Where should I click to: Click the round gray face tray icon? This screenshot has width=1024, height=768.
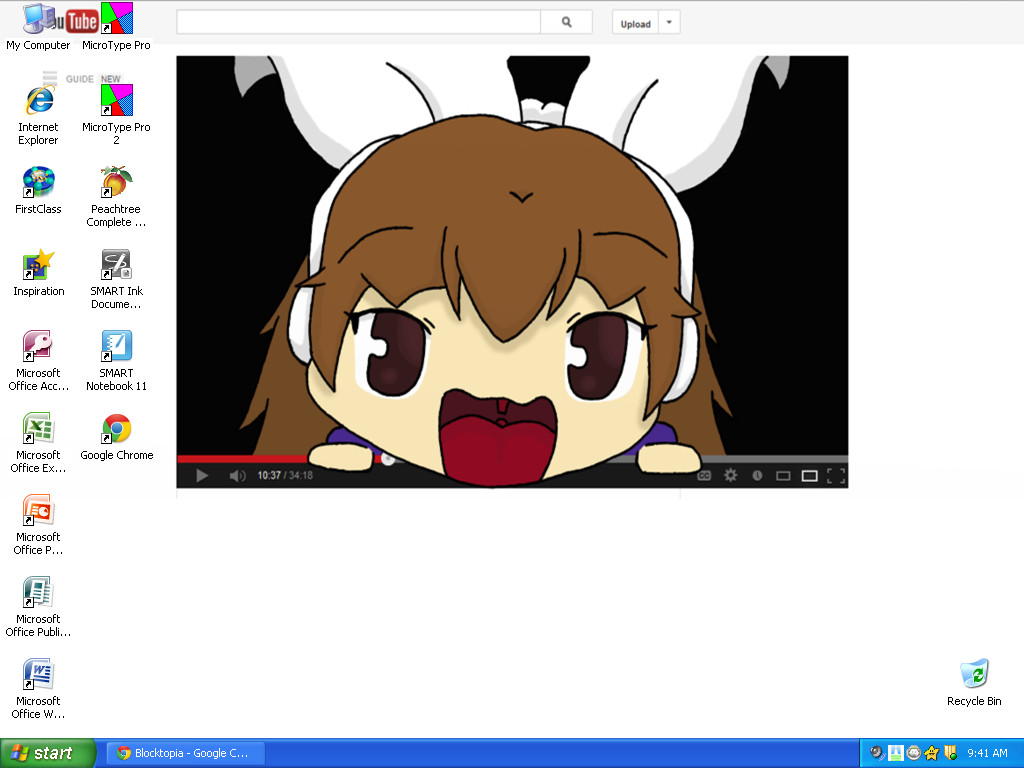914,753
